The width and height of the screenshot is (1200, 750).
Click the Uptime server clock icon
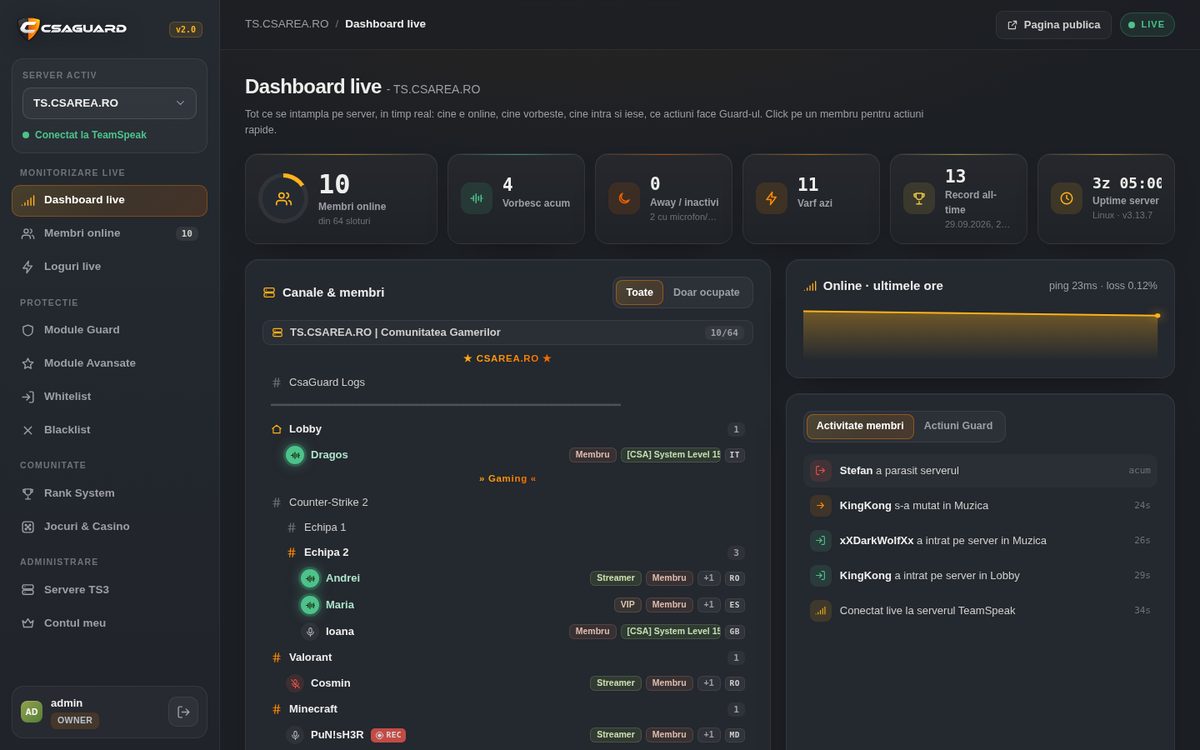(1066, 198)
